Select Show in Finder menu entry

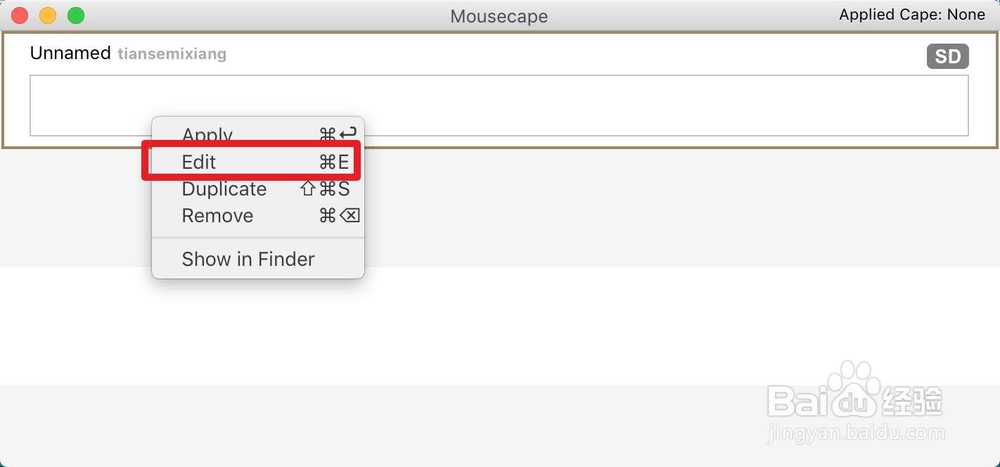(258, 259)
